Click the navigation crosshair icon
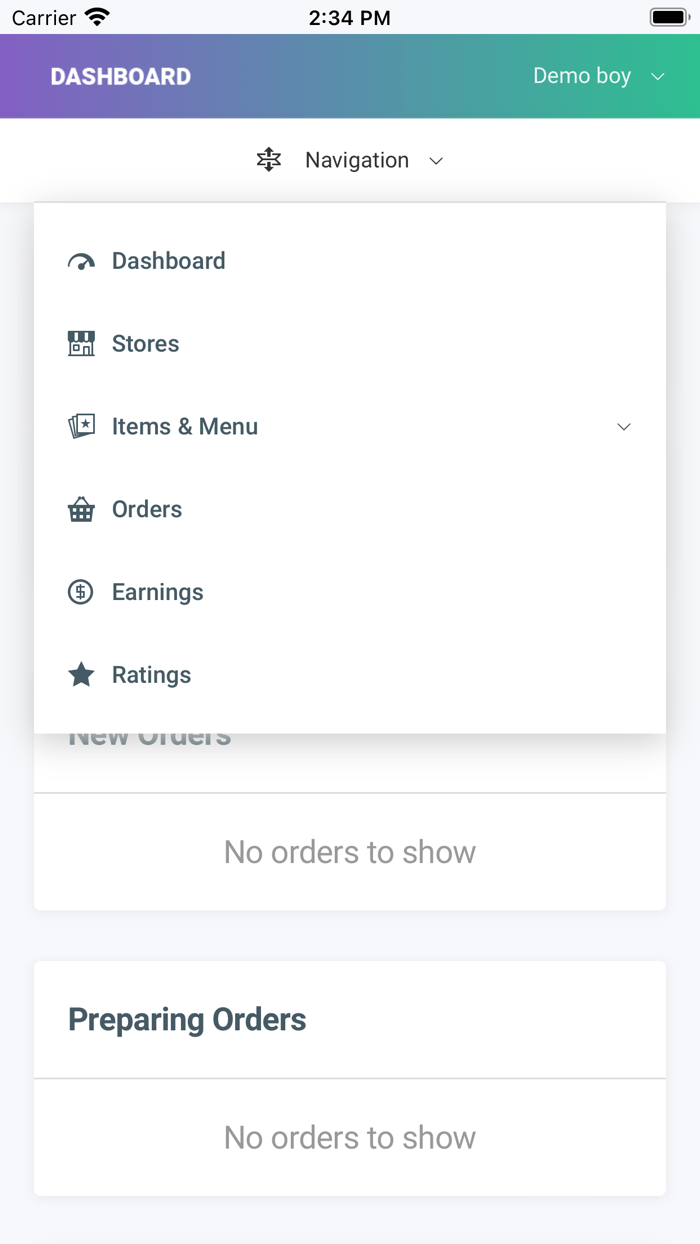Screen dimensions: 700x1244 268,159
